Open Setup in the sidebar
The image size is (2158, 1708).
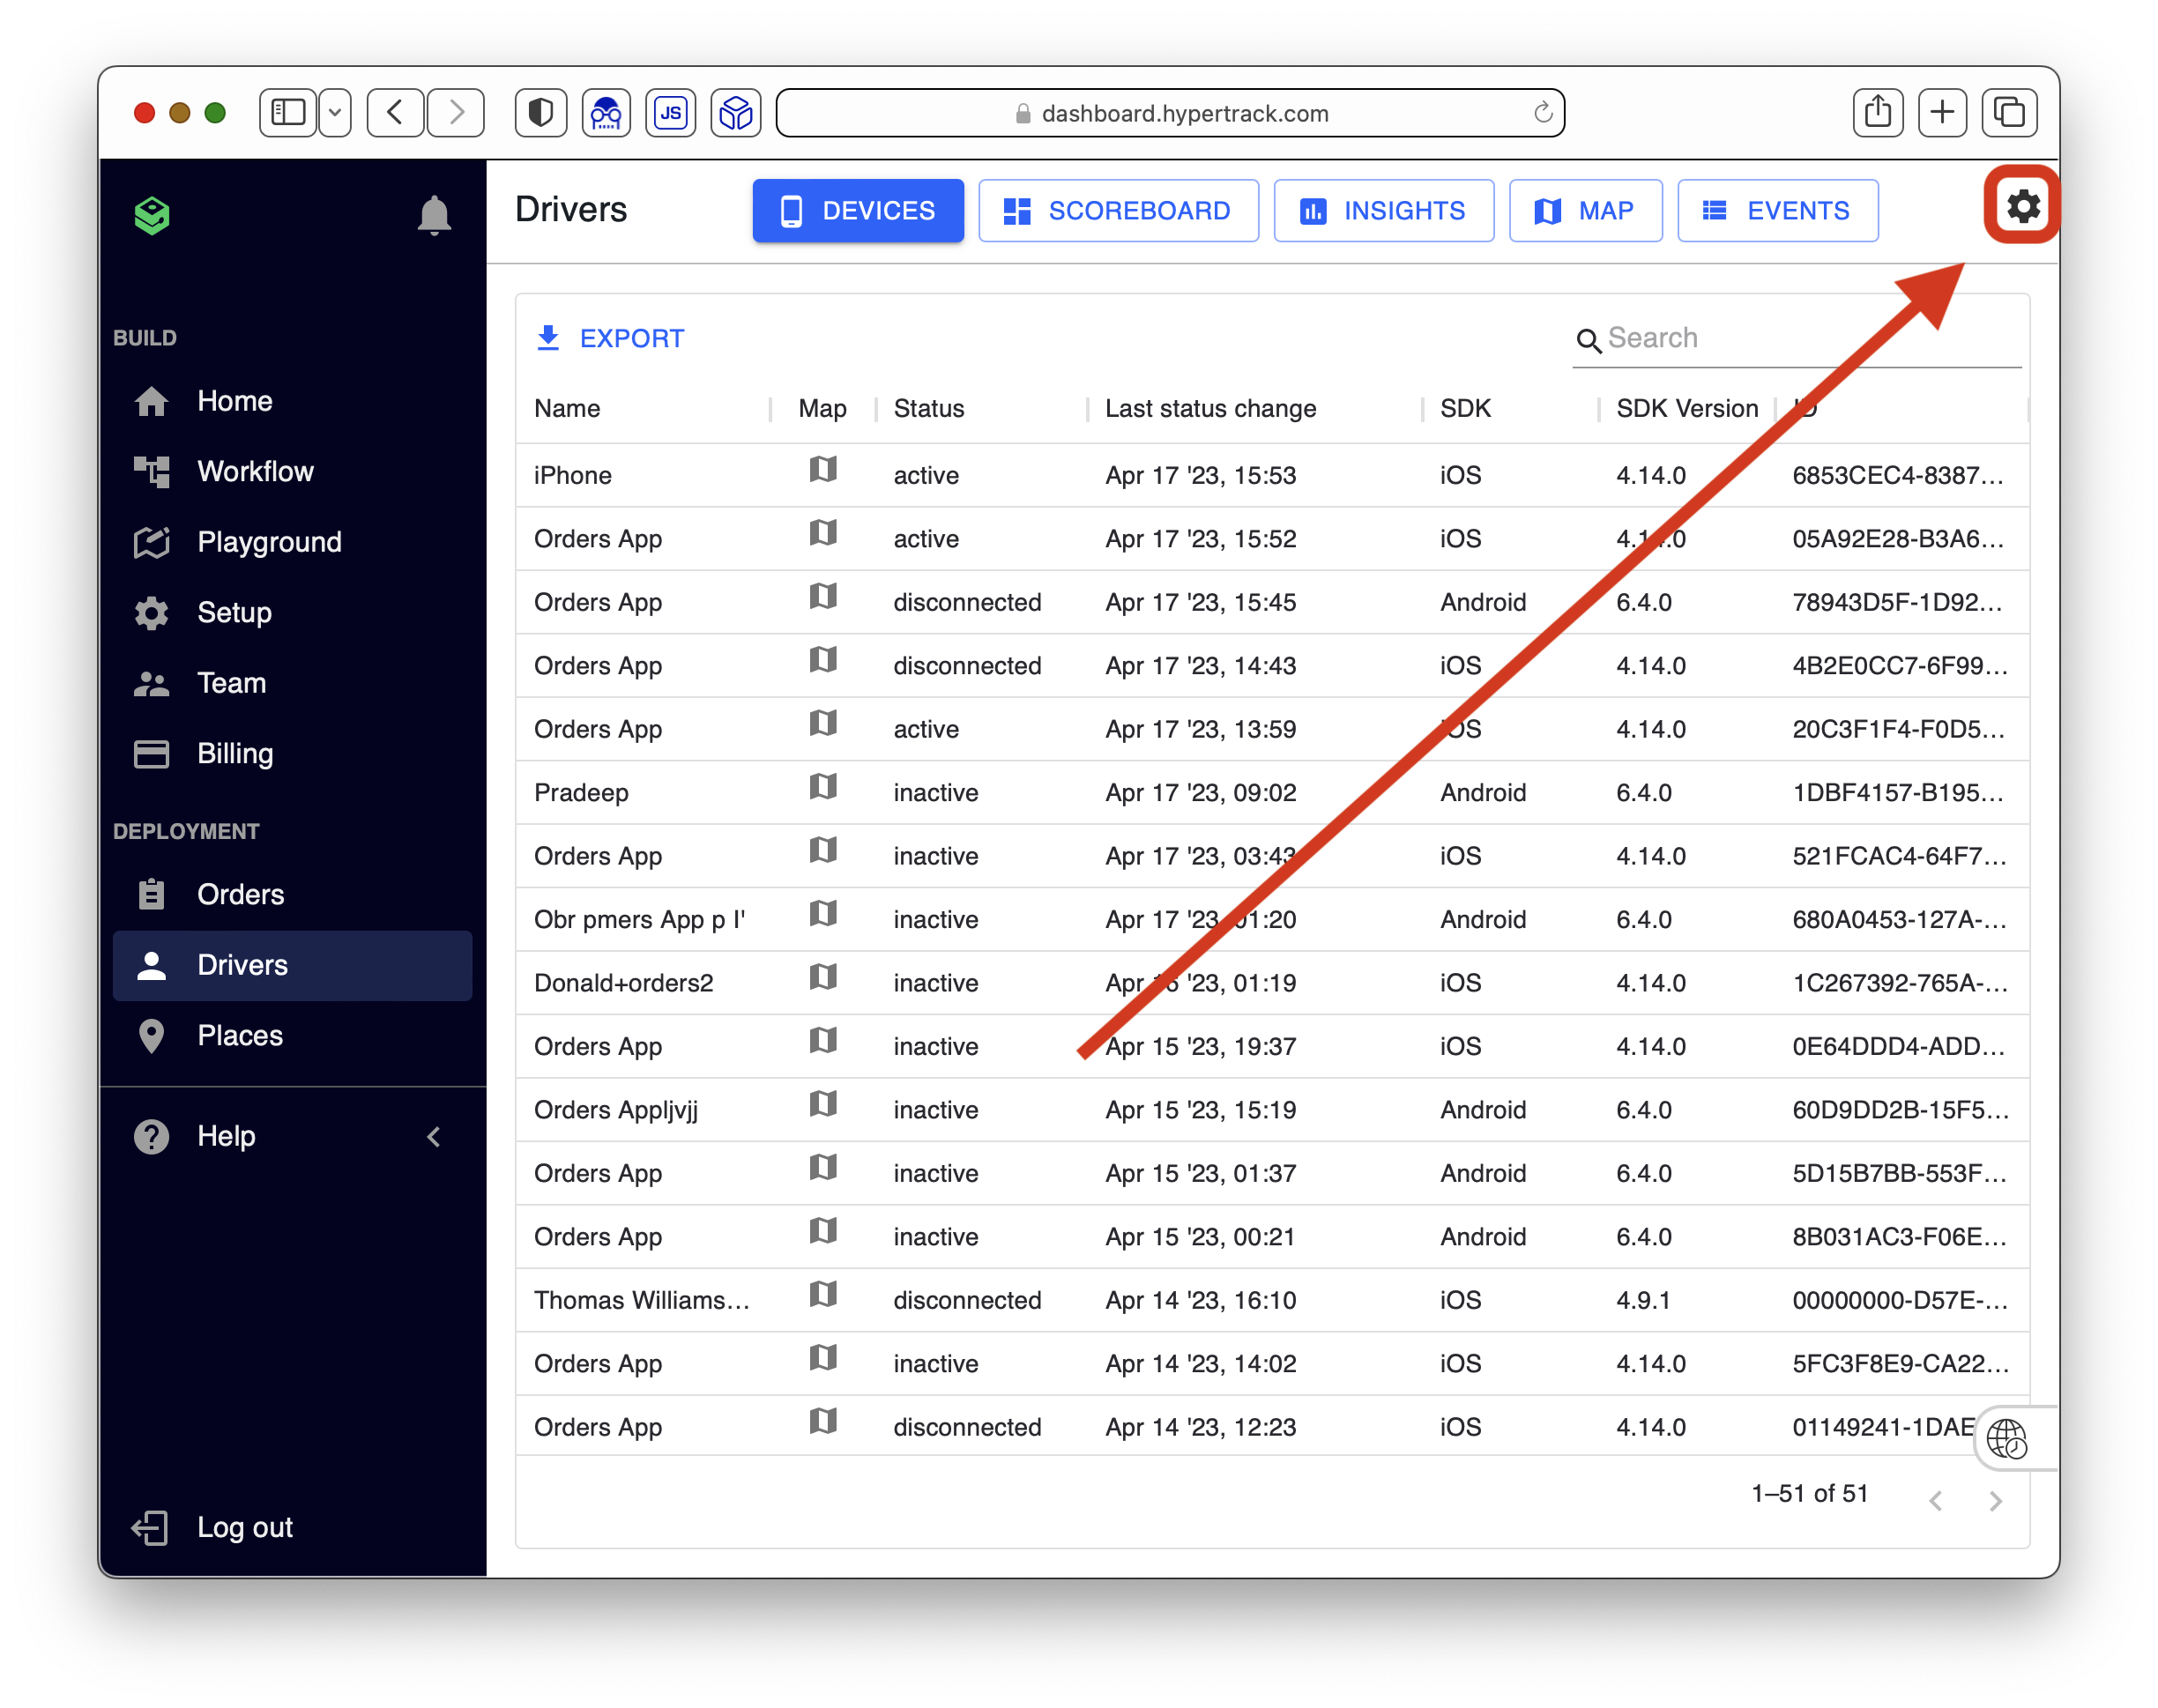pos(292,612)
